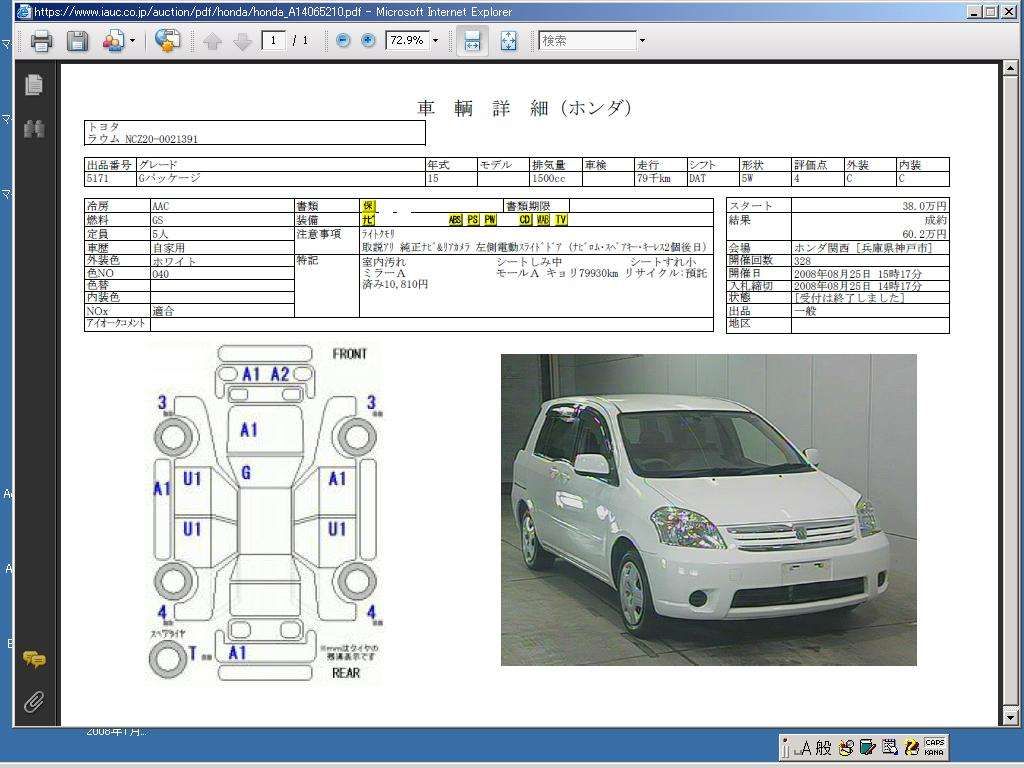Screen dimensions: 1024x768
Task: Click the 38.0万円 start price
Action: coord(924,206)
